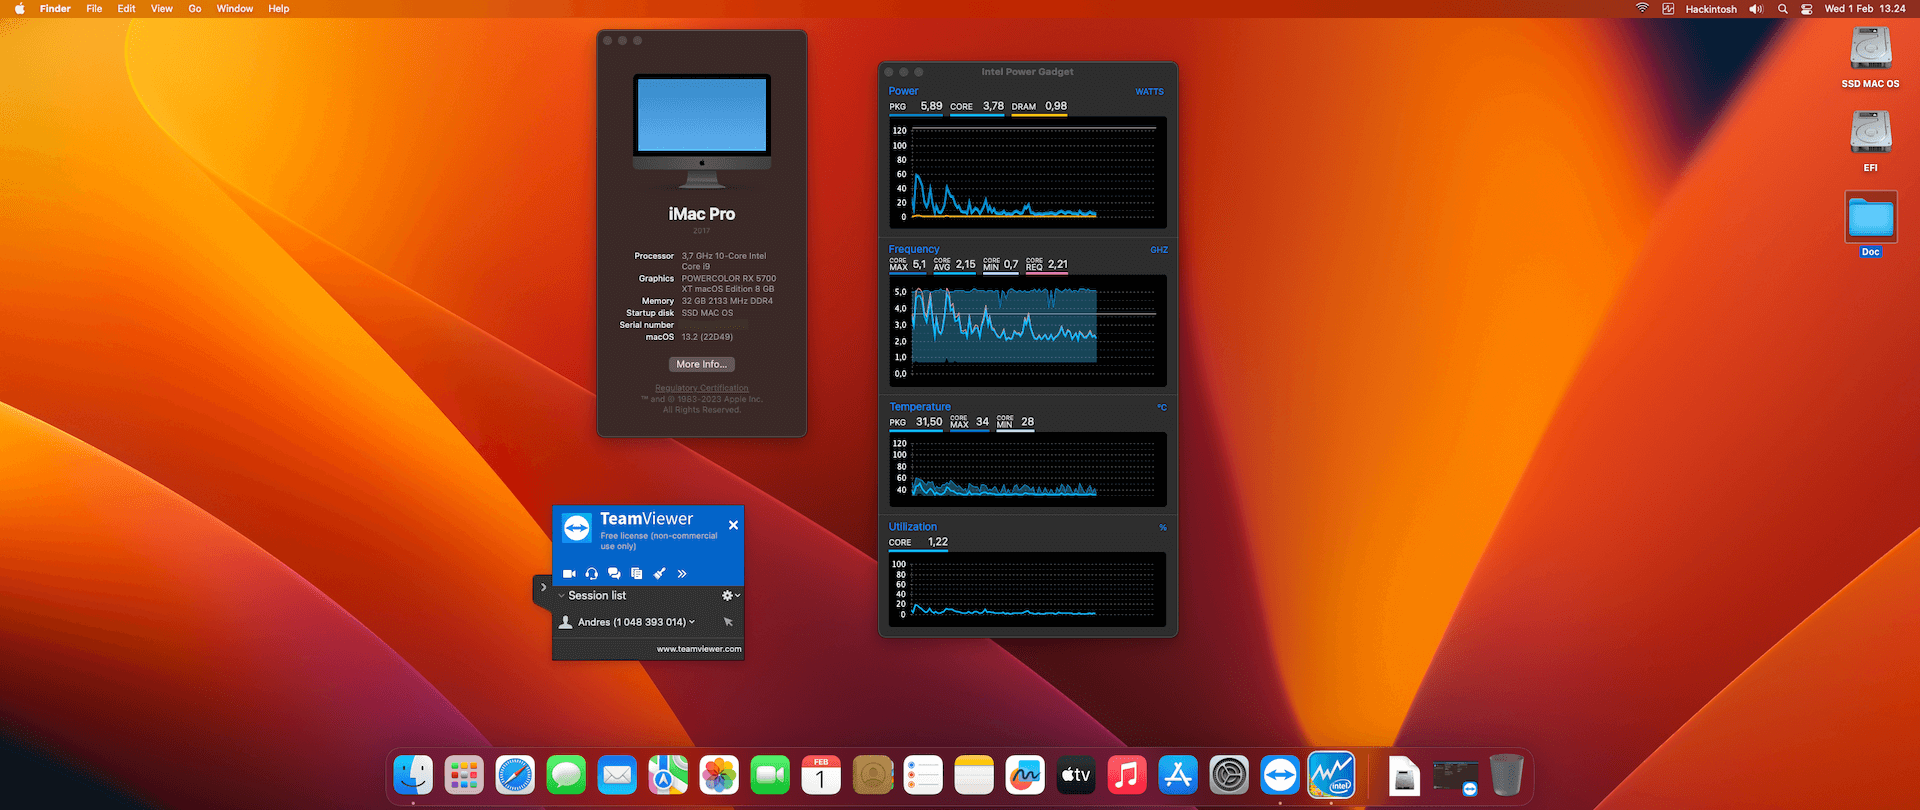Open Music from the Dock
Viewport: 1920px width, 810px height.
pos(1127,775)
